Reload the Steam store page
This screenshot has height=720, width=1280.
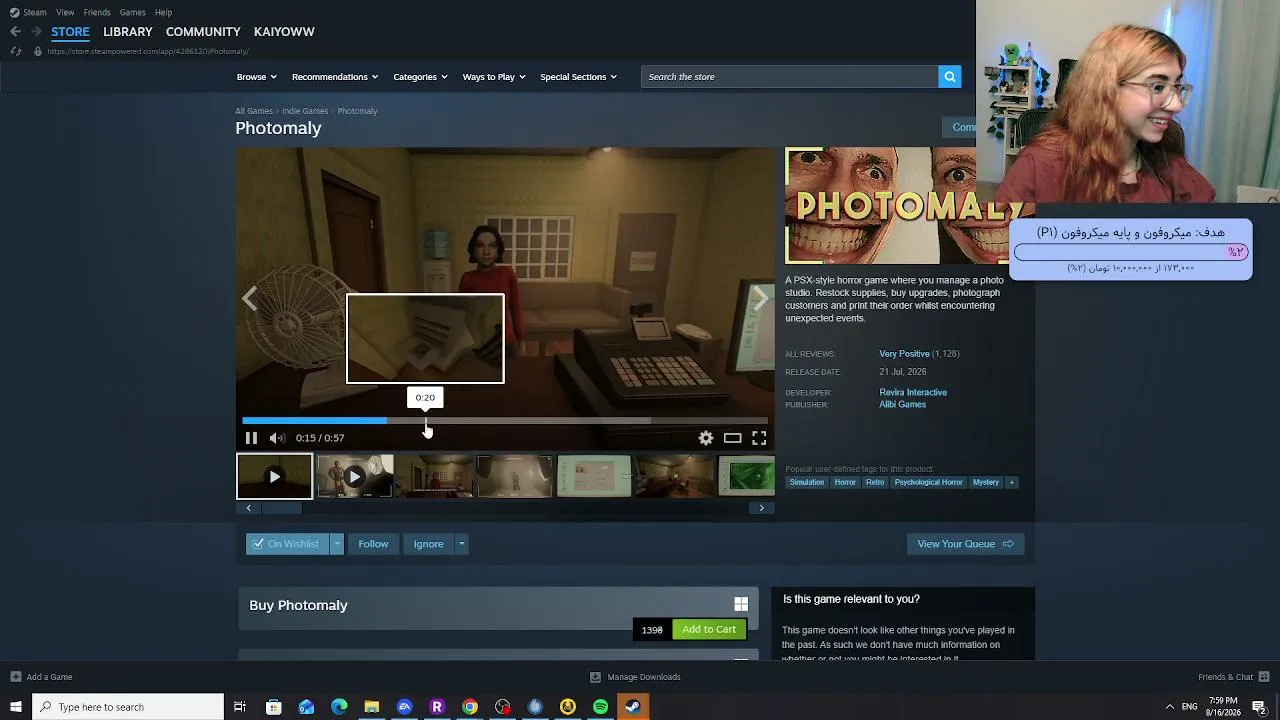(15, 51)
